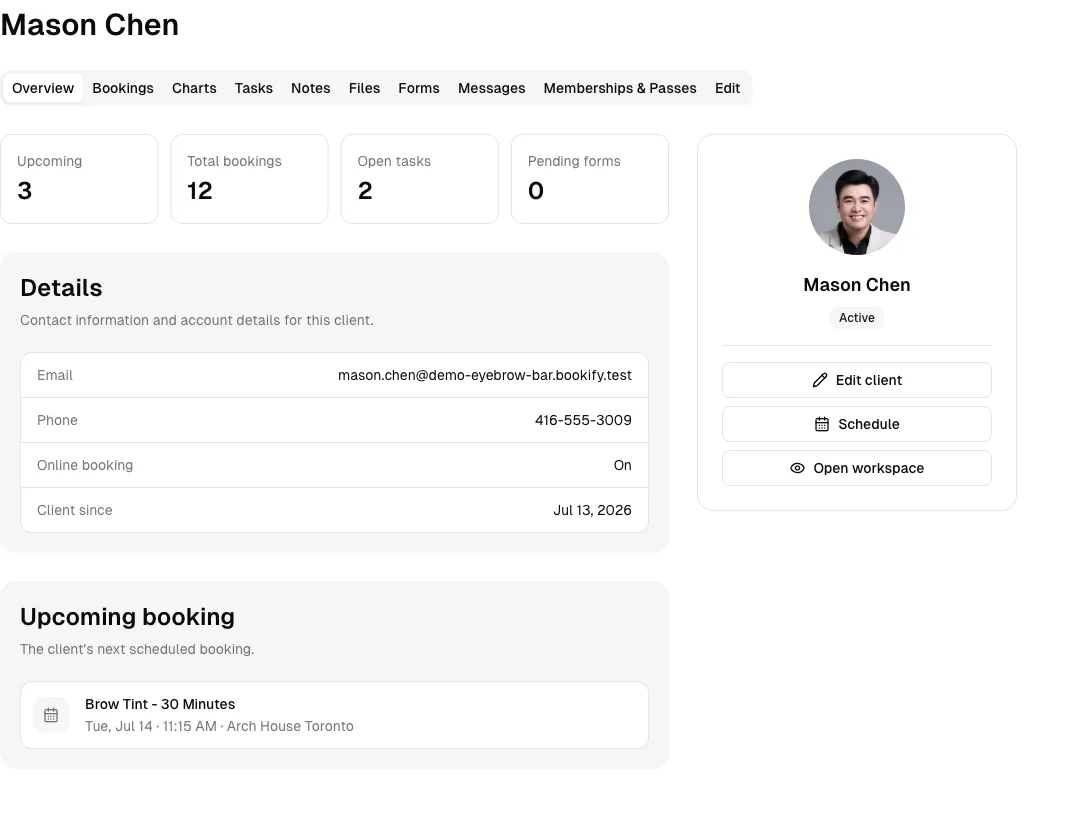Open Memberships & Passes tab

click(620, 88)
